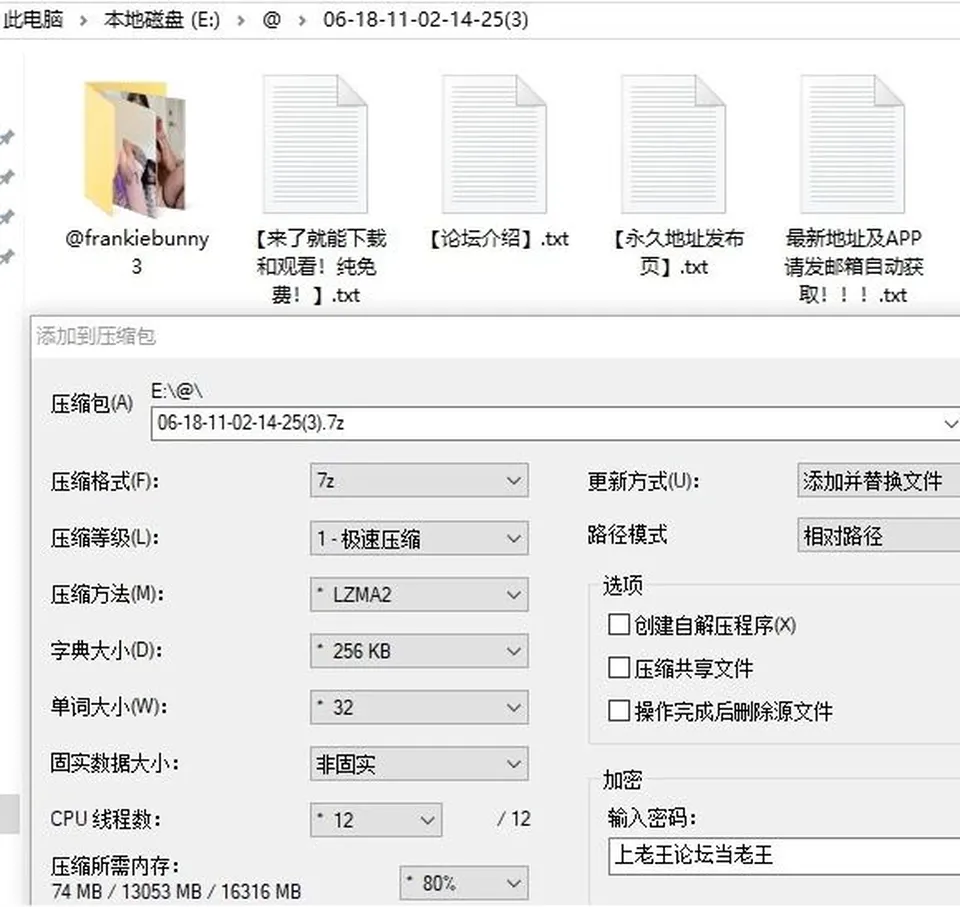This screenshot has height=907, width=960.
Task: Click the 输入密码 password field
Action: click(784, 856)
